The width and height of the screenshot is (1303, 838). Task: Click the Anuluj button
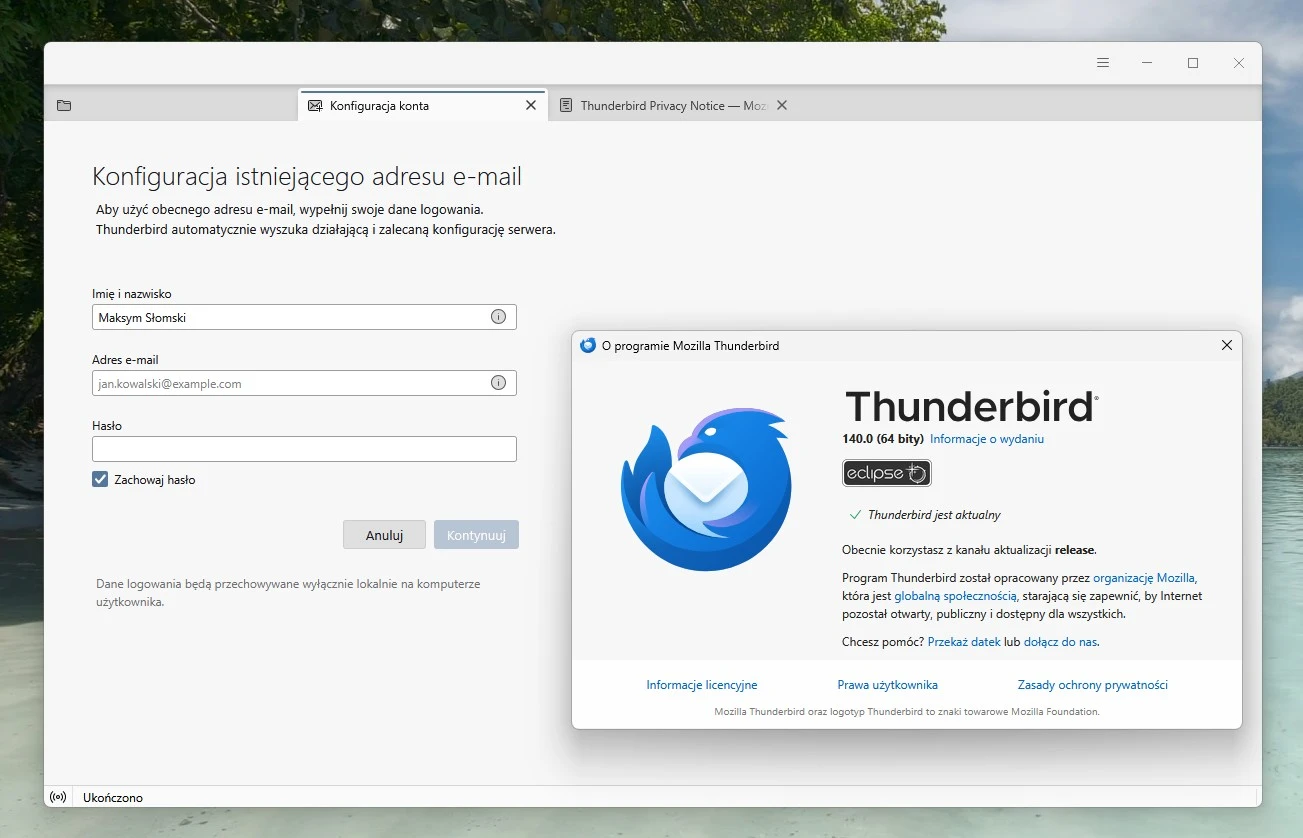[384, 535]
